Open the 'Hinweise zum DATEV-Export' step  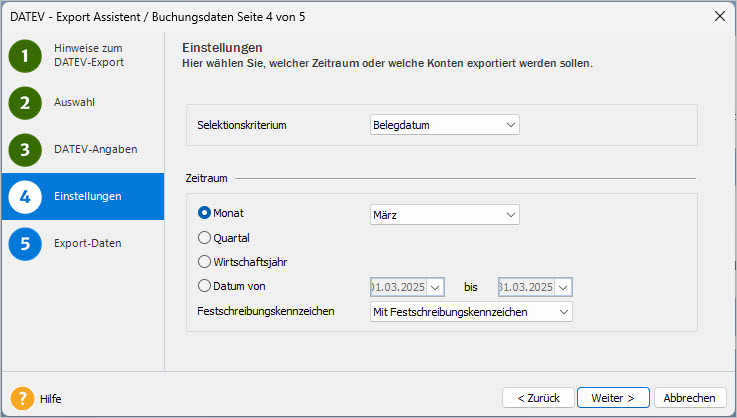(x=89, y=55)
